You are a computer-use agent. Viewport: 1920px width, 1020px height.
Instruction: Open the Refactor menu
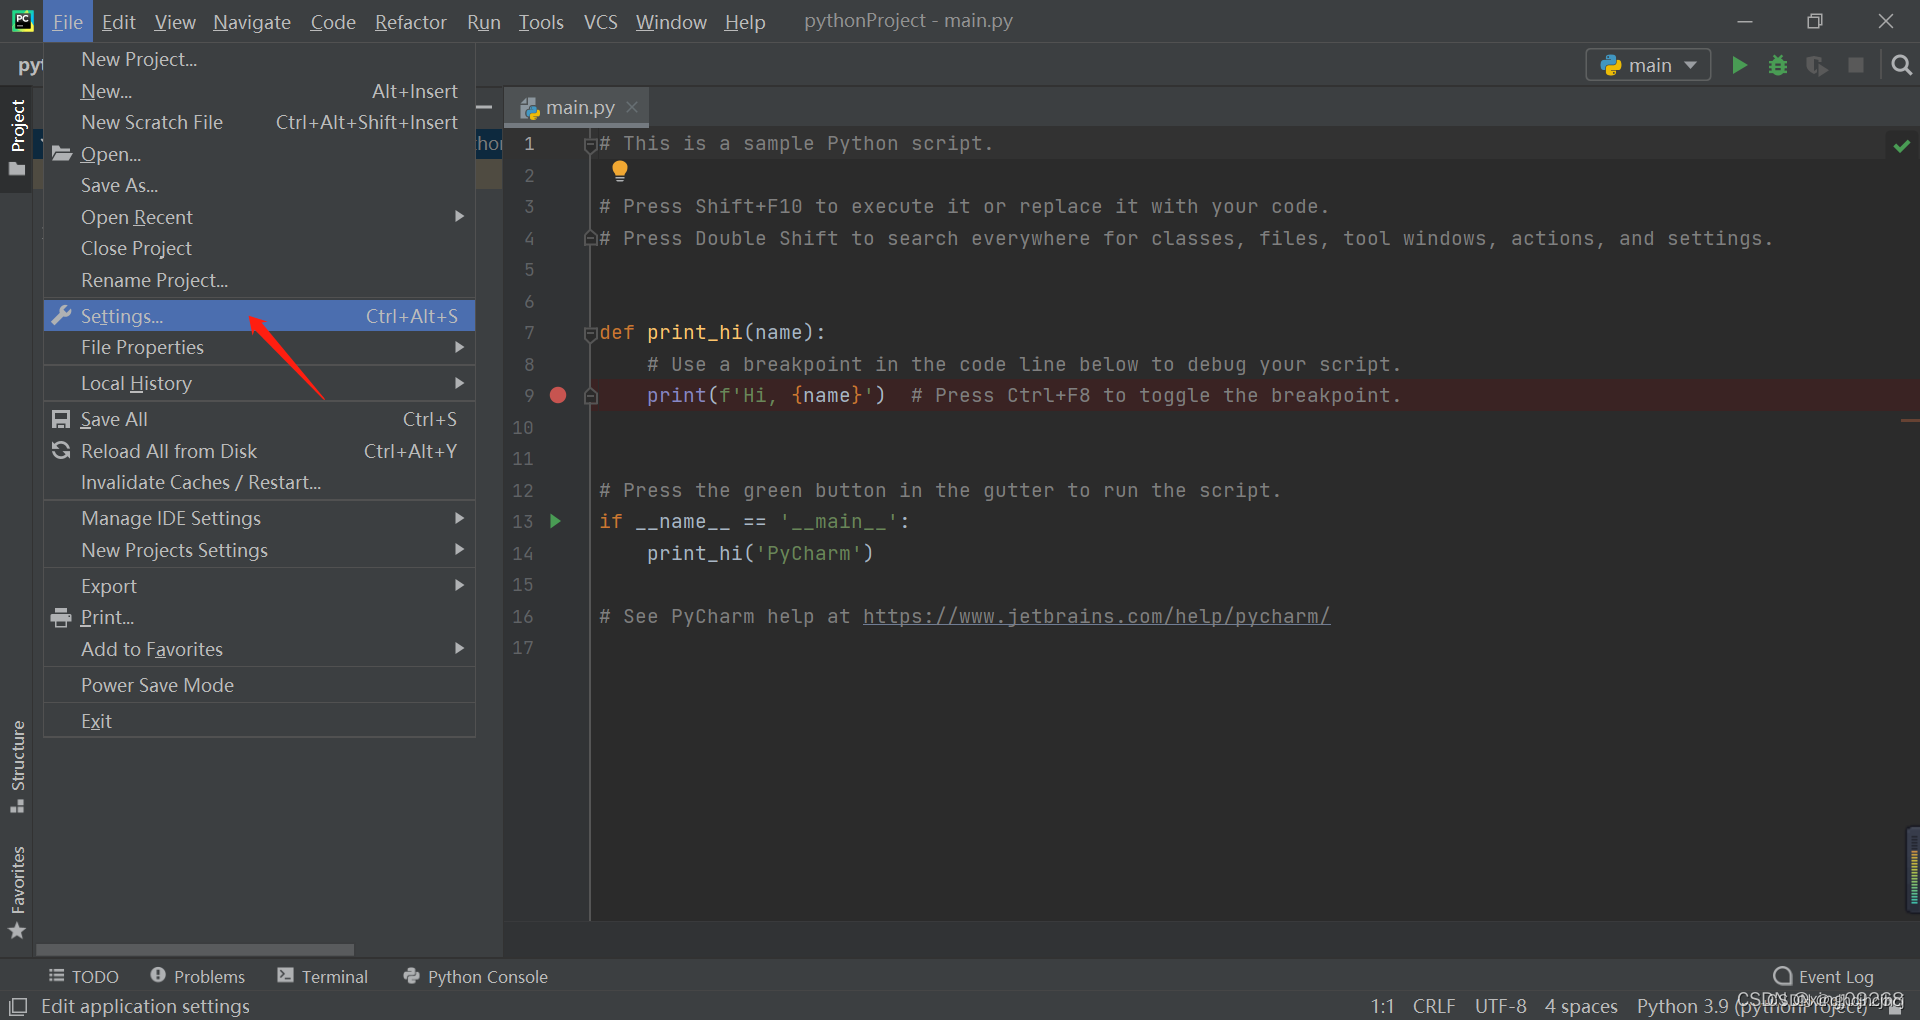[410, 21]
